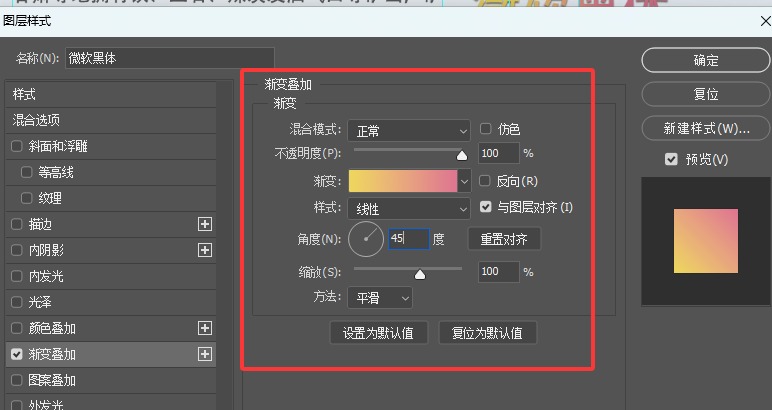This screenshot has width=772, height=410.
Task: Enable the 描边 checkbox
Action: pyautogui.click(x=17, y=224)
